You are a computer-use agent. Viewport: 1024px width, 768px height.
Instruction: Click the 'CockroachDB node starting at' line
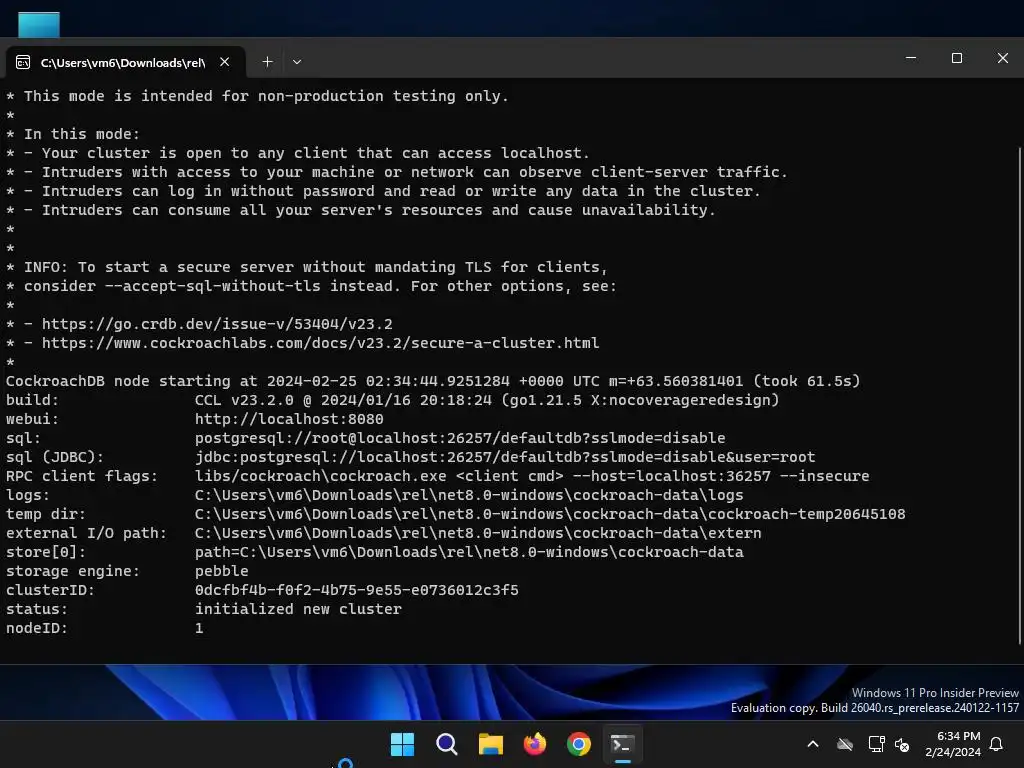(x=433, y=381)
